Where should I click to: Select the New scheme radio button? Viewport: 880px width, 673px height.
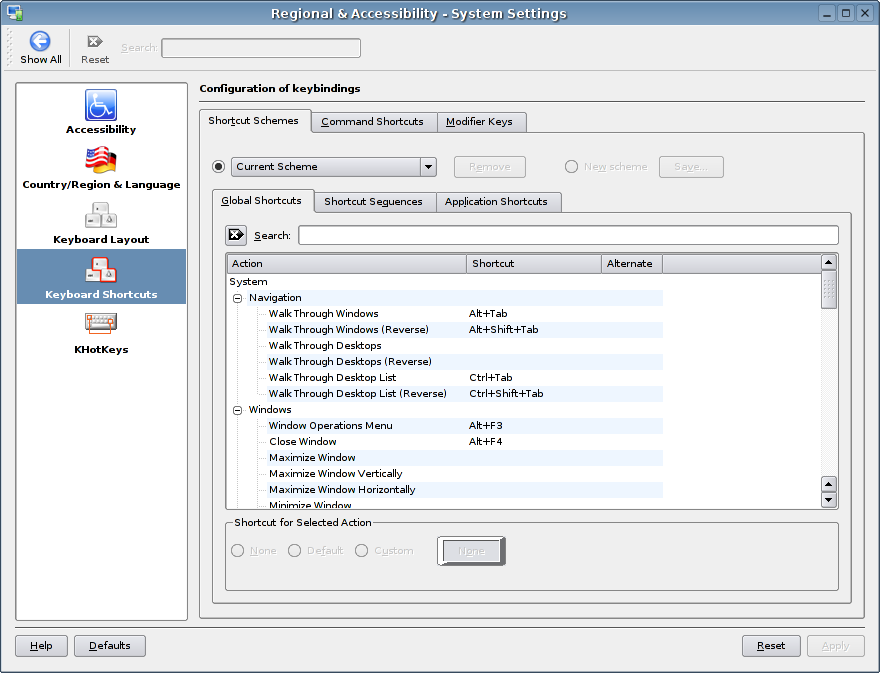pyautogui.click(x=571, y=167)
